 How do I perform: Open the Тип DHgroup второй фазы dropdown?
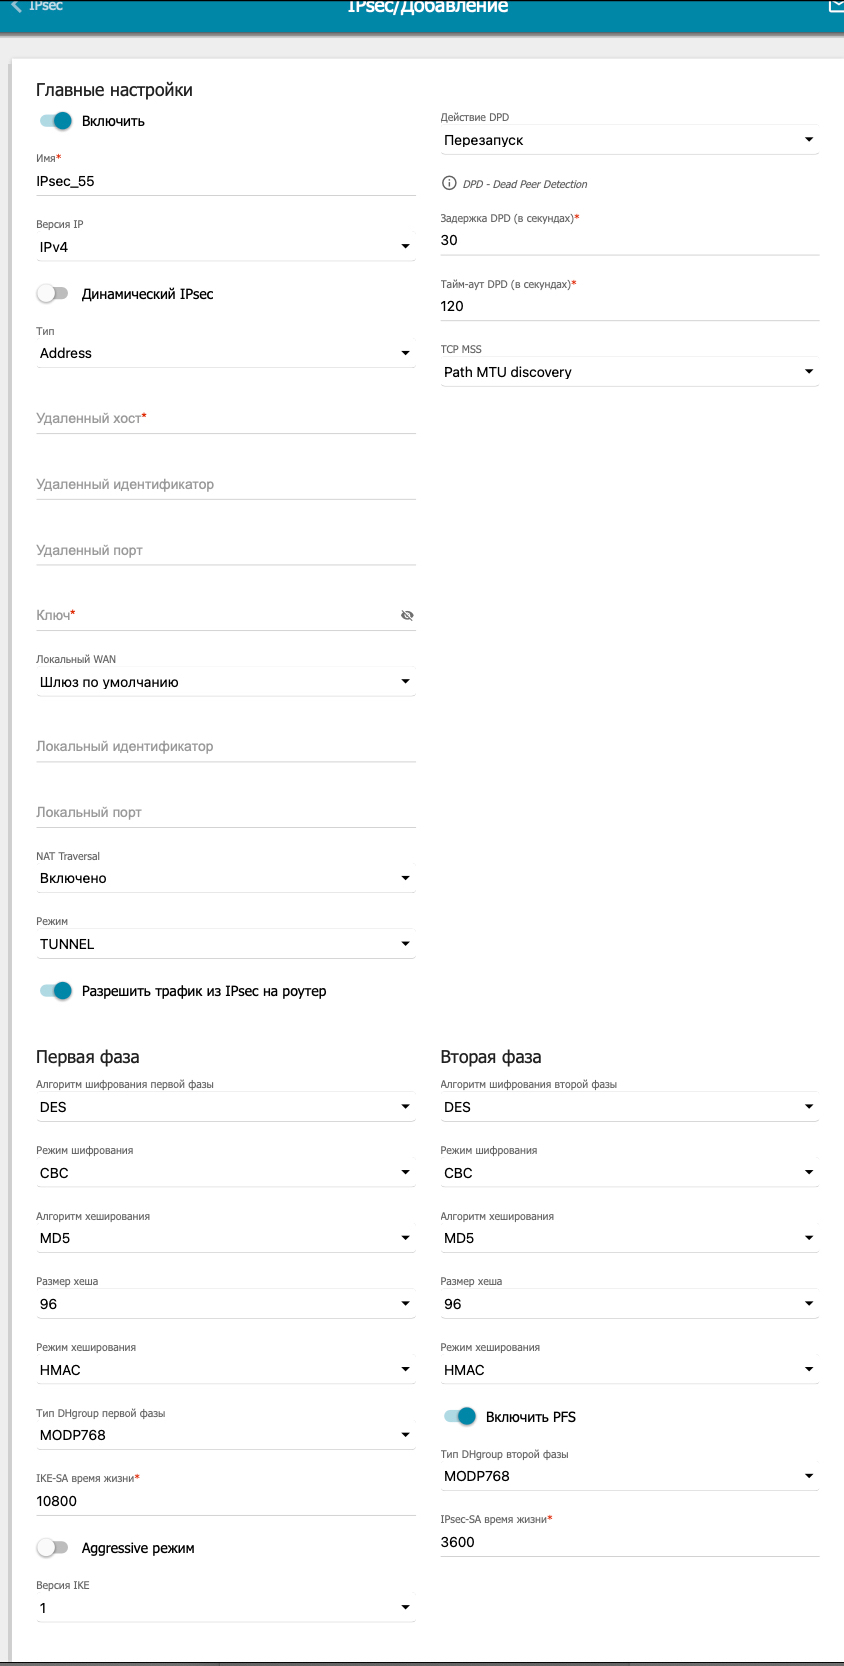629,1476
